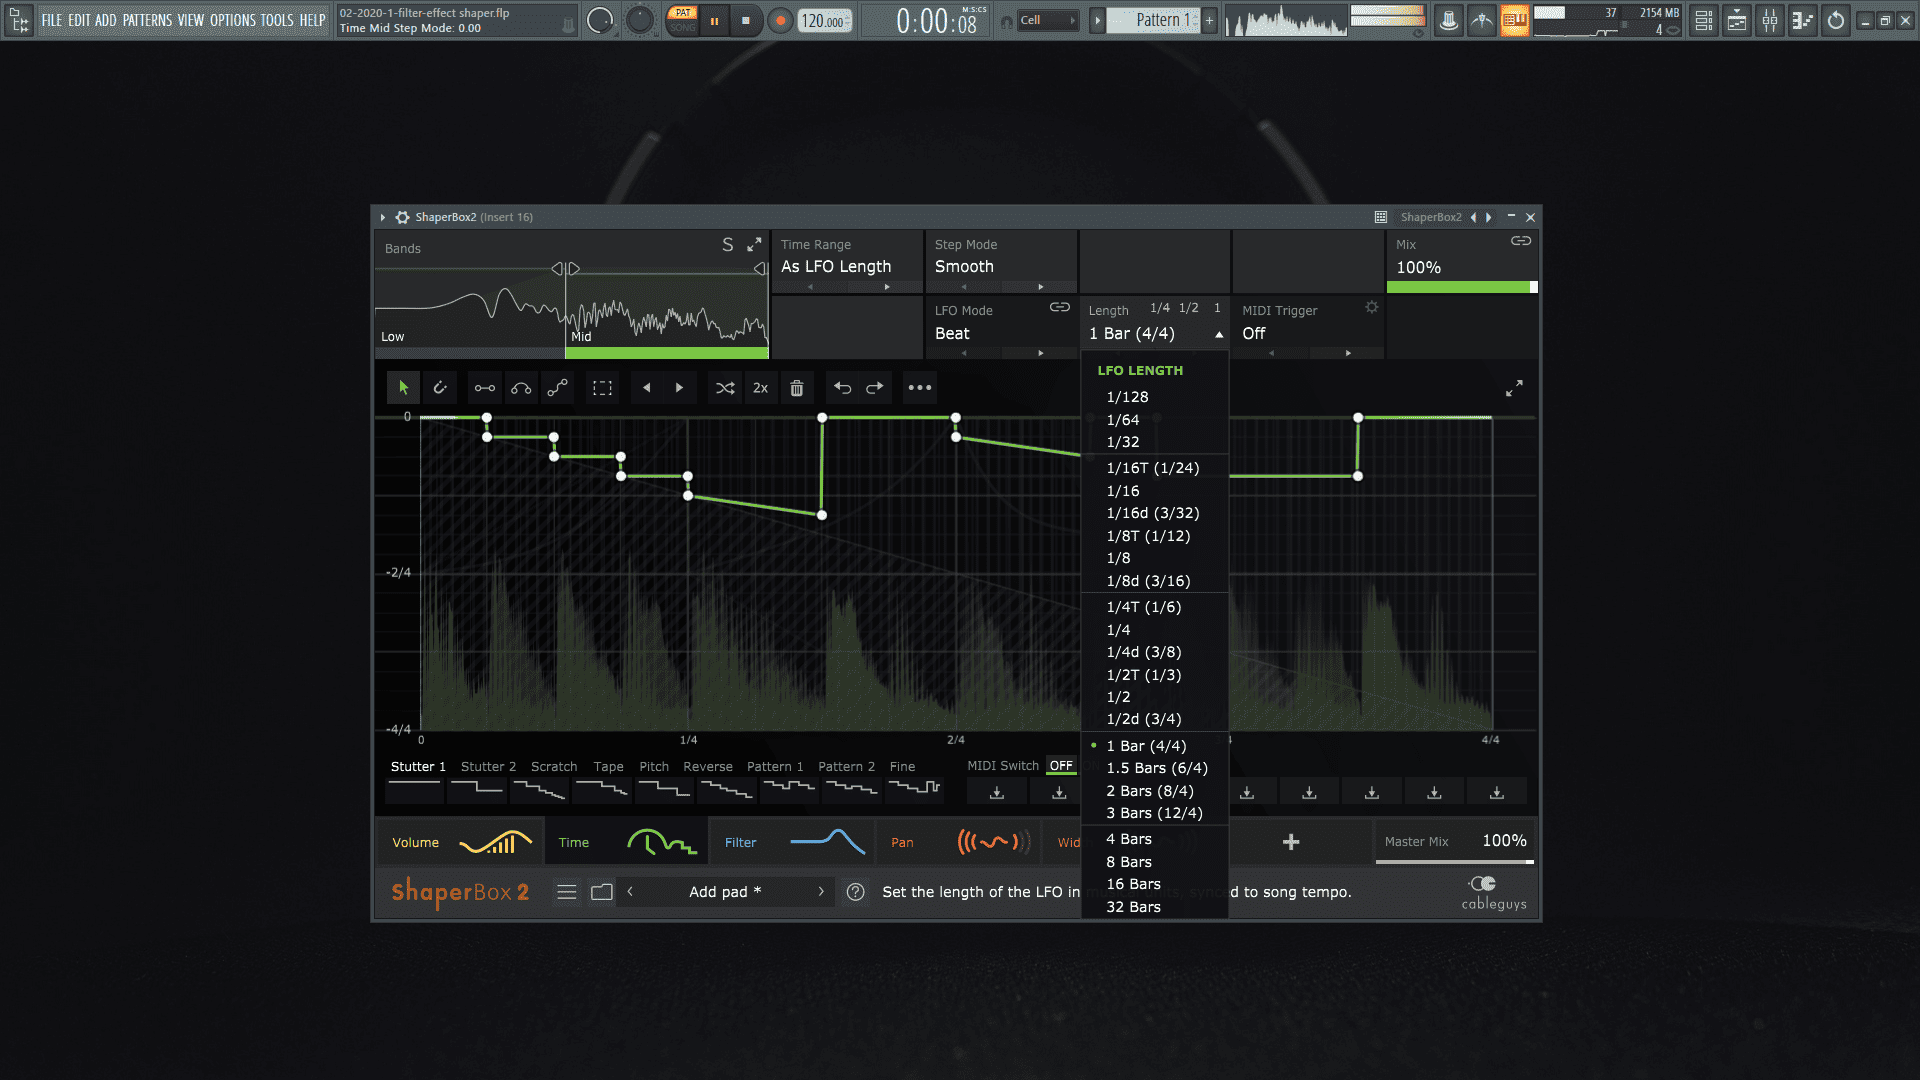This screenshot has height=1080, width=1920.
Task: Switch to the Volume shaper
Action: click(x=460, y=842)
